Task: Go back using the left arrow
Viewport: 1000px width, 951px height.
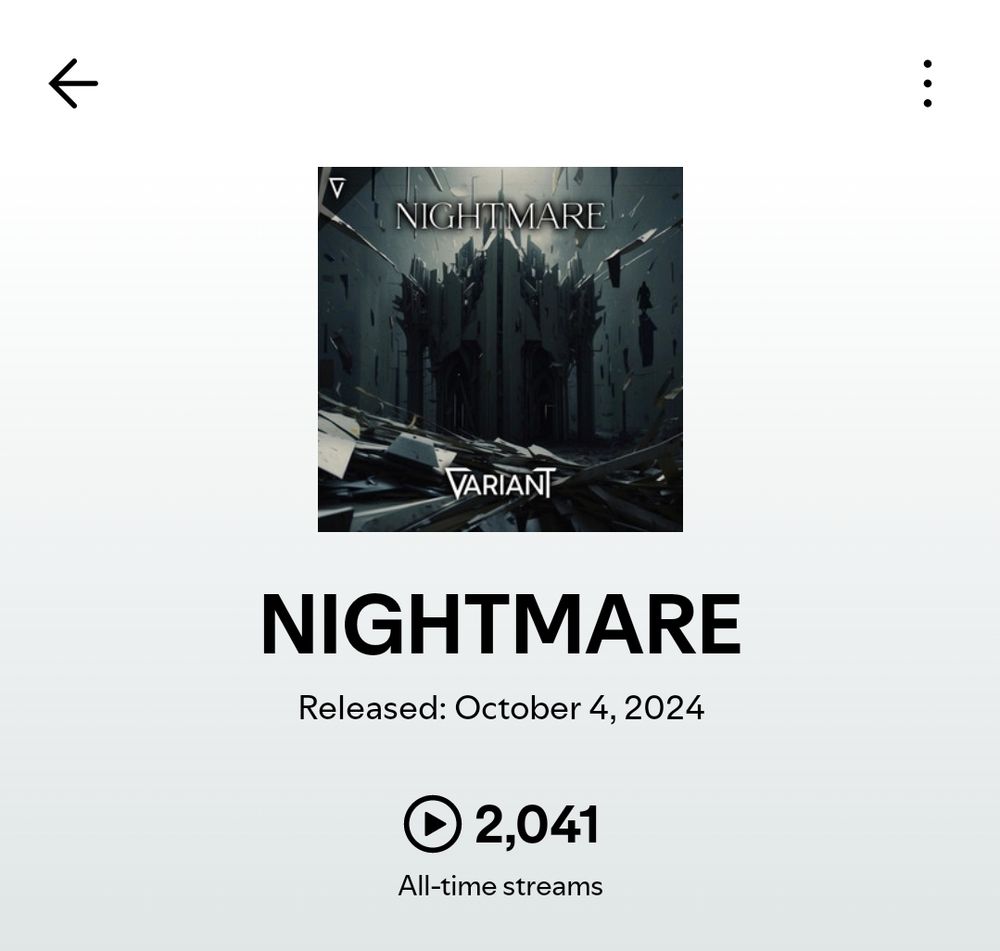Action: [x=73, y=84]
